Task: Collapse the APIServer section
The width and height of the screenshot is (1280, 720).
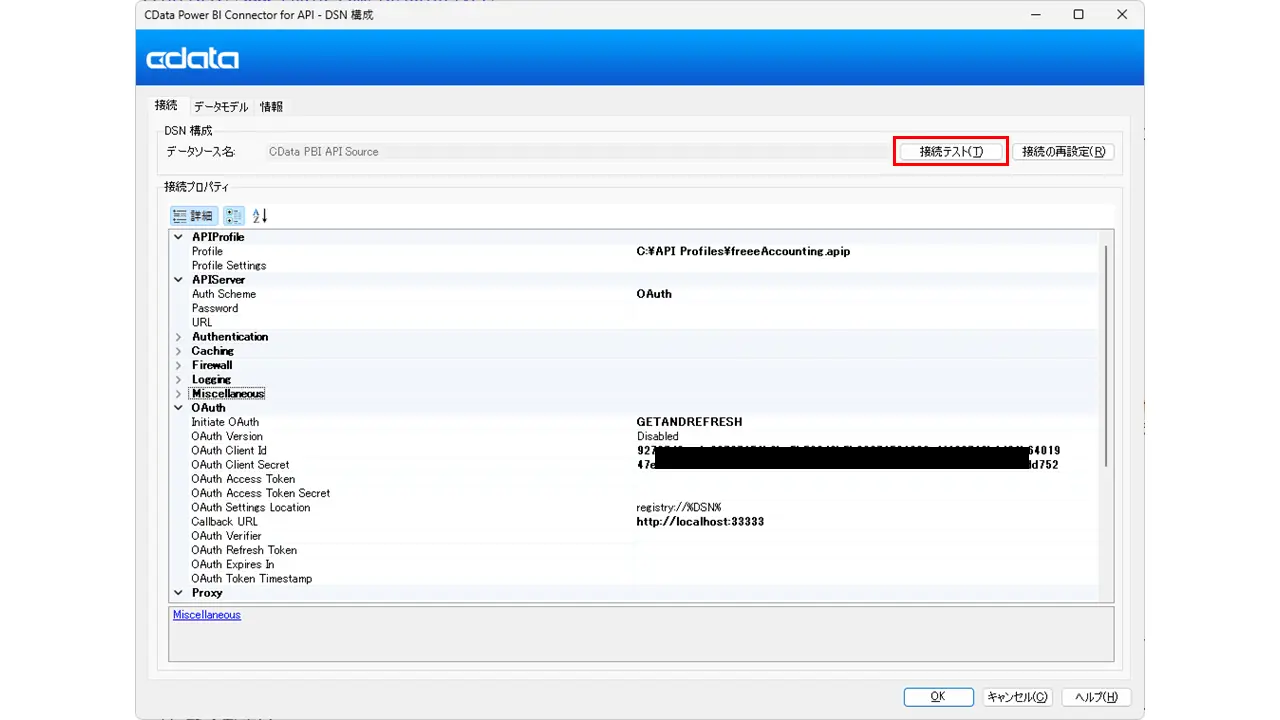Action: [x=179, y=280]
